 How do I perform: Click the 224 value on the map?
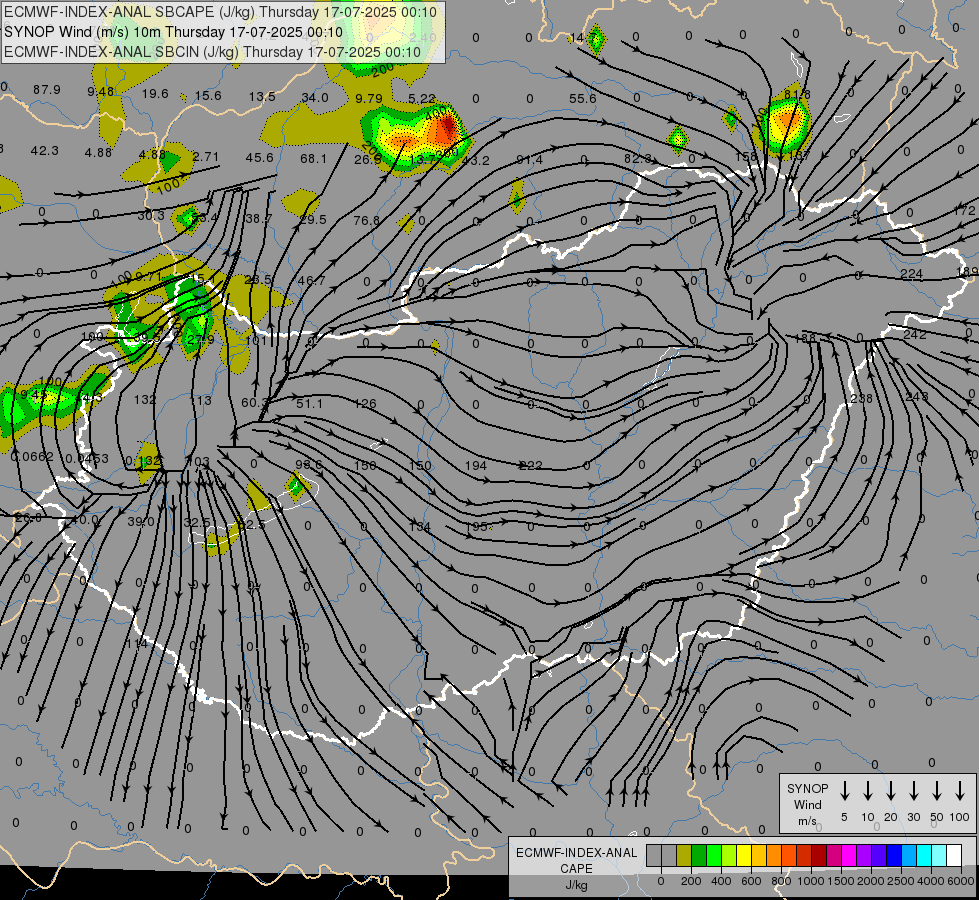click(912, 274)
